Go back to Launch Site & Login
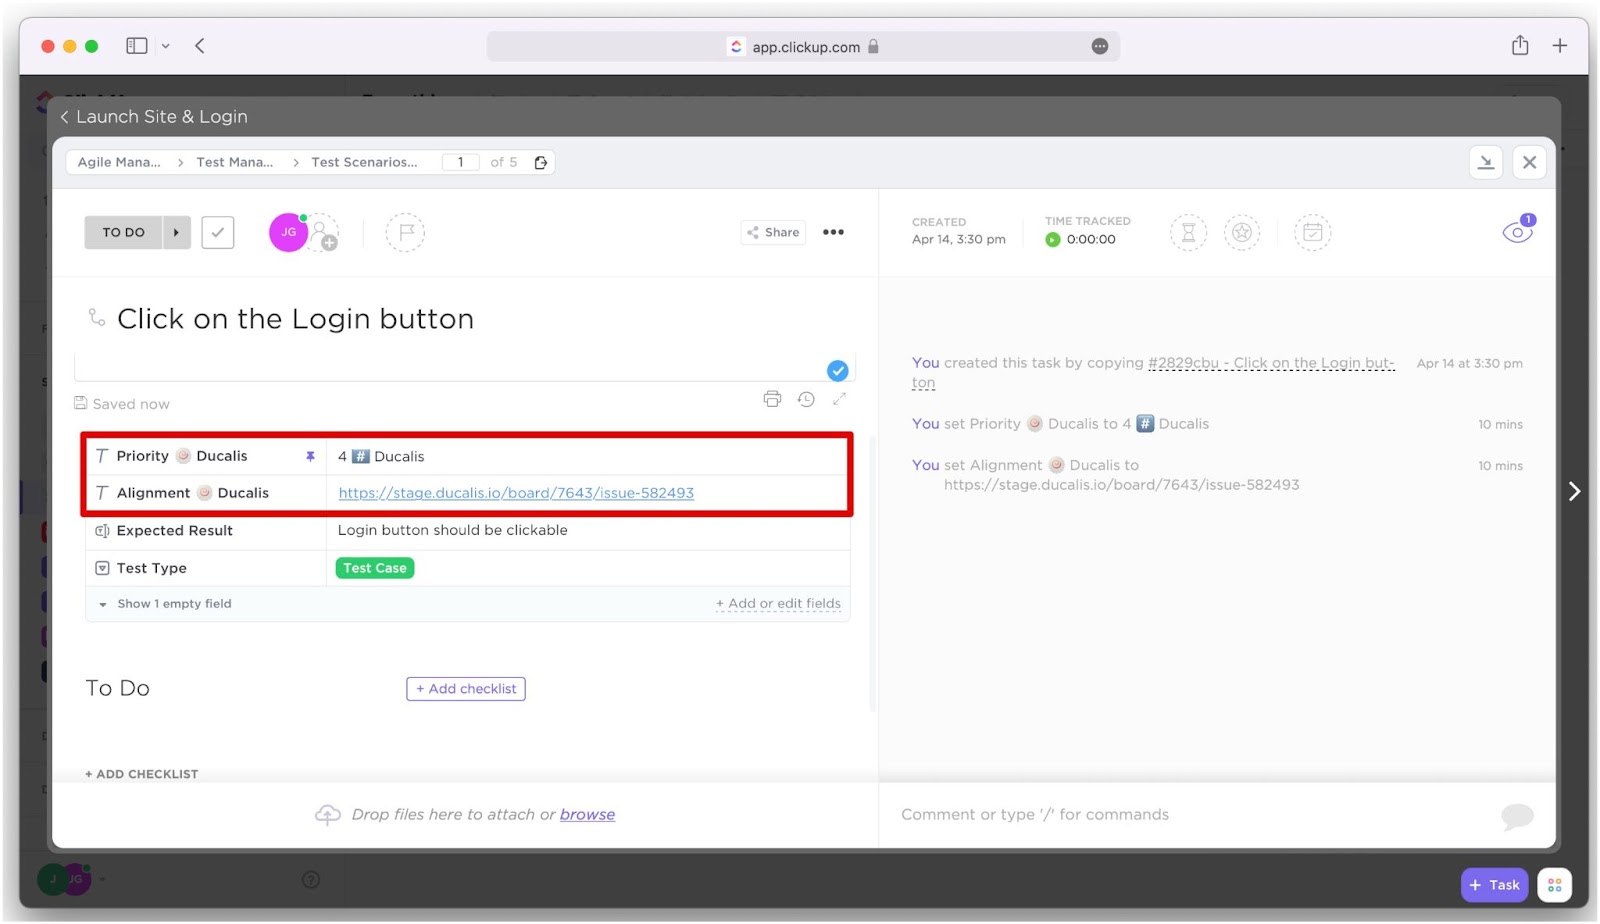The image size is (1600, 924). point(153,117)
